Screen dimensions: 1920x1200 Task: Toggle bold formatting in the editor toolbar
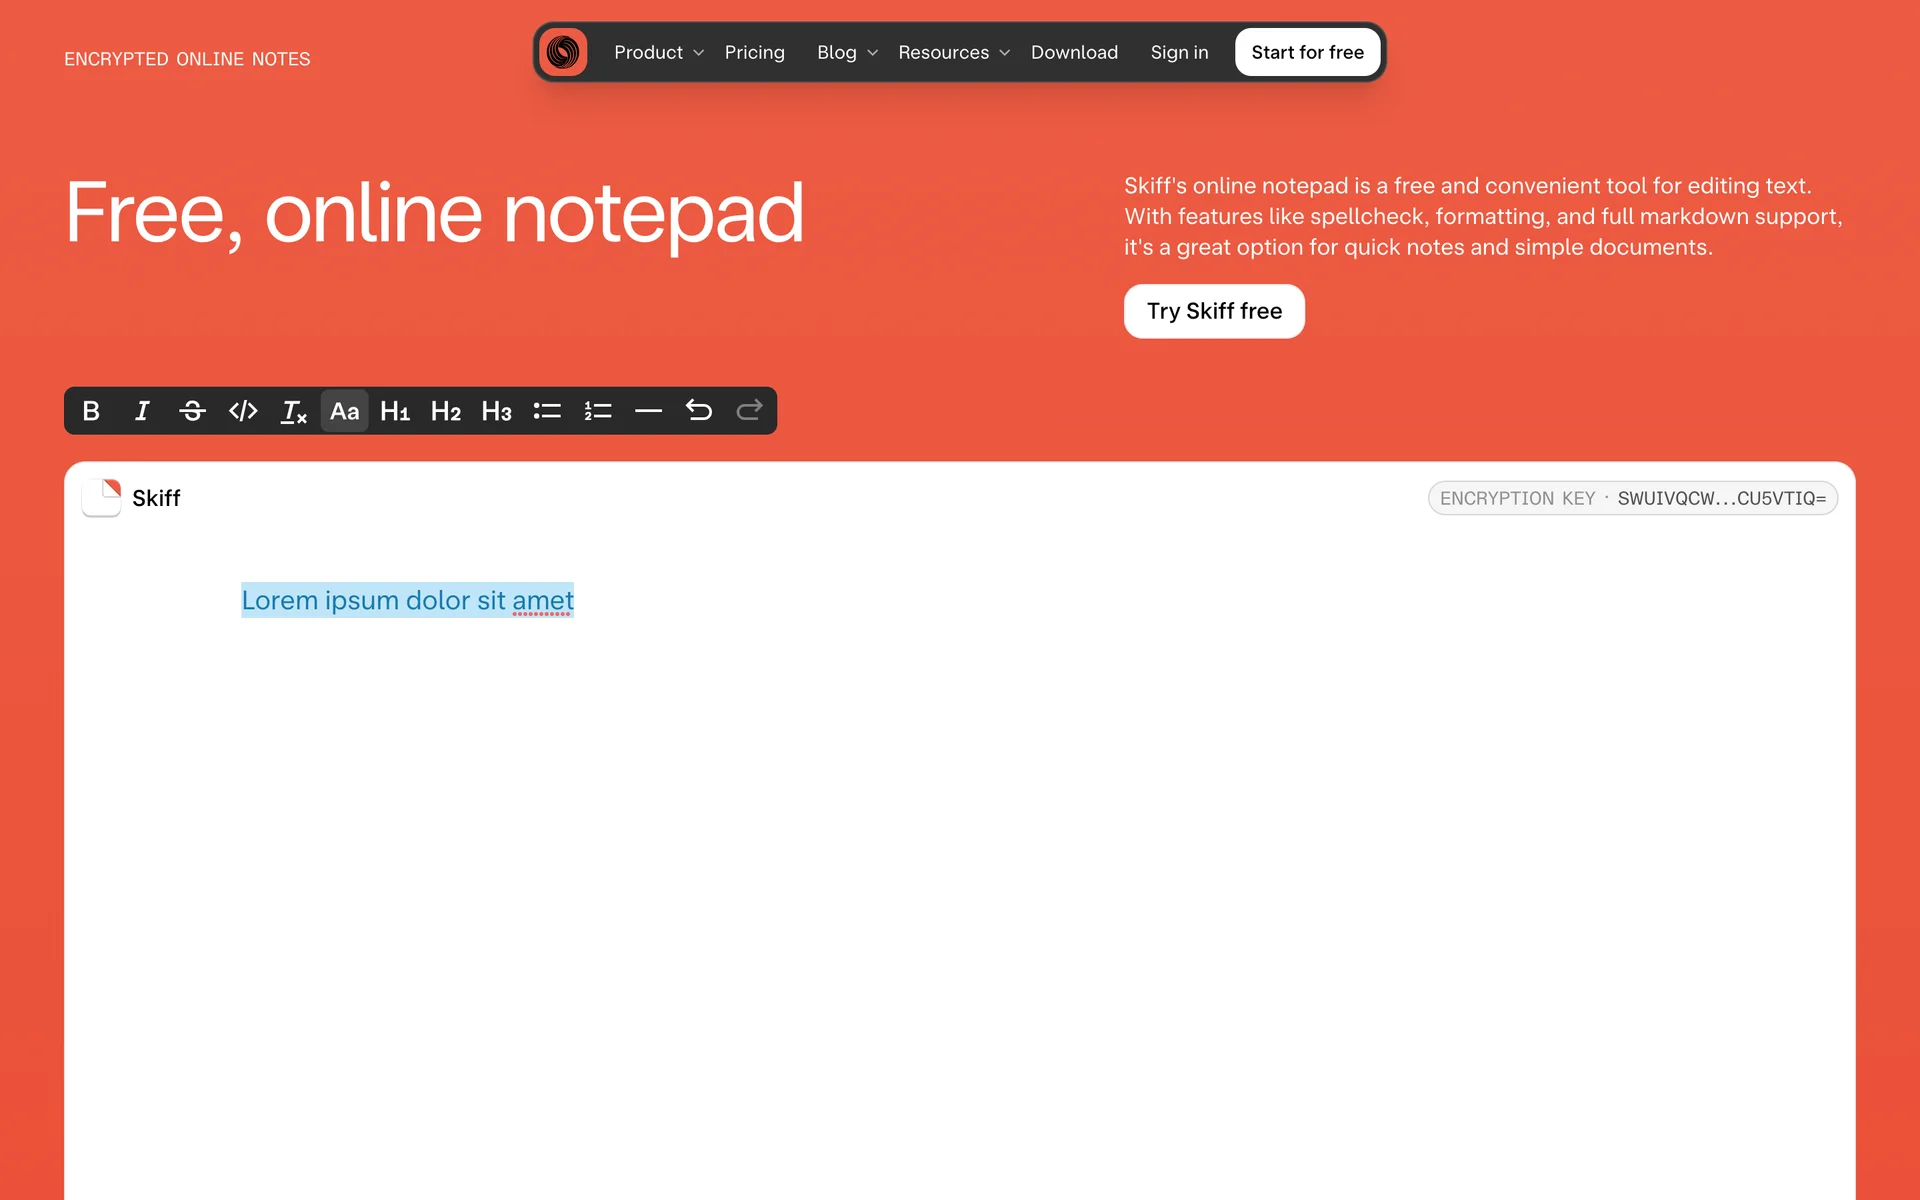click(91, 411)
